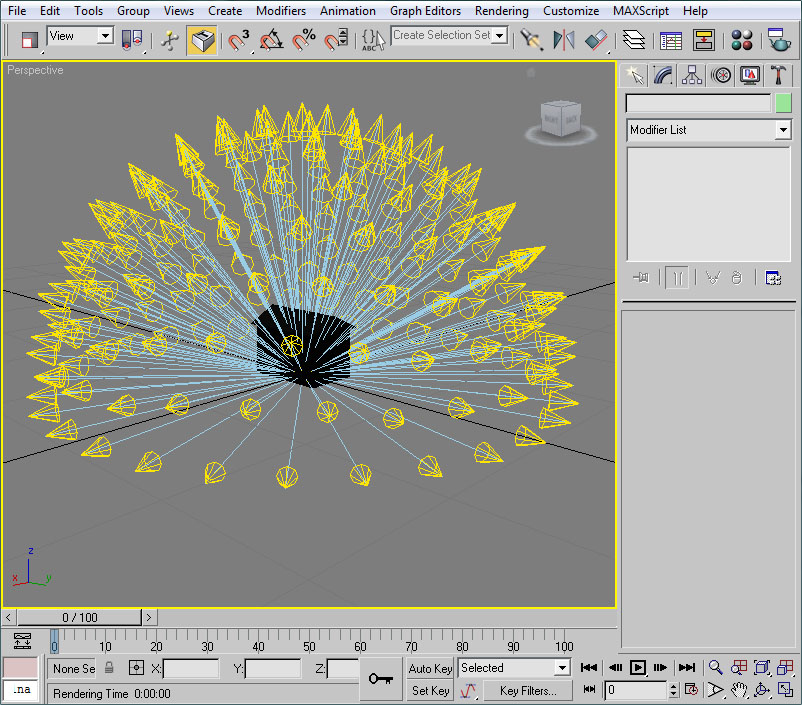
Task: Click the Curve Editor icon
Action: click(671, 40)
